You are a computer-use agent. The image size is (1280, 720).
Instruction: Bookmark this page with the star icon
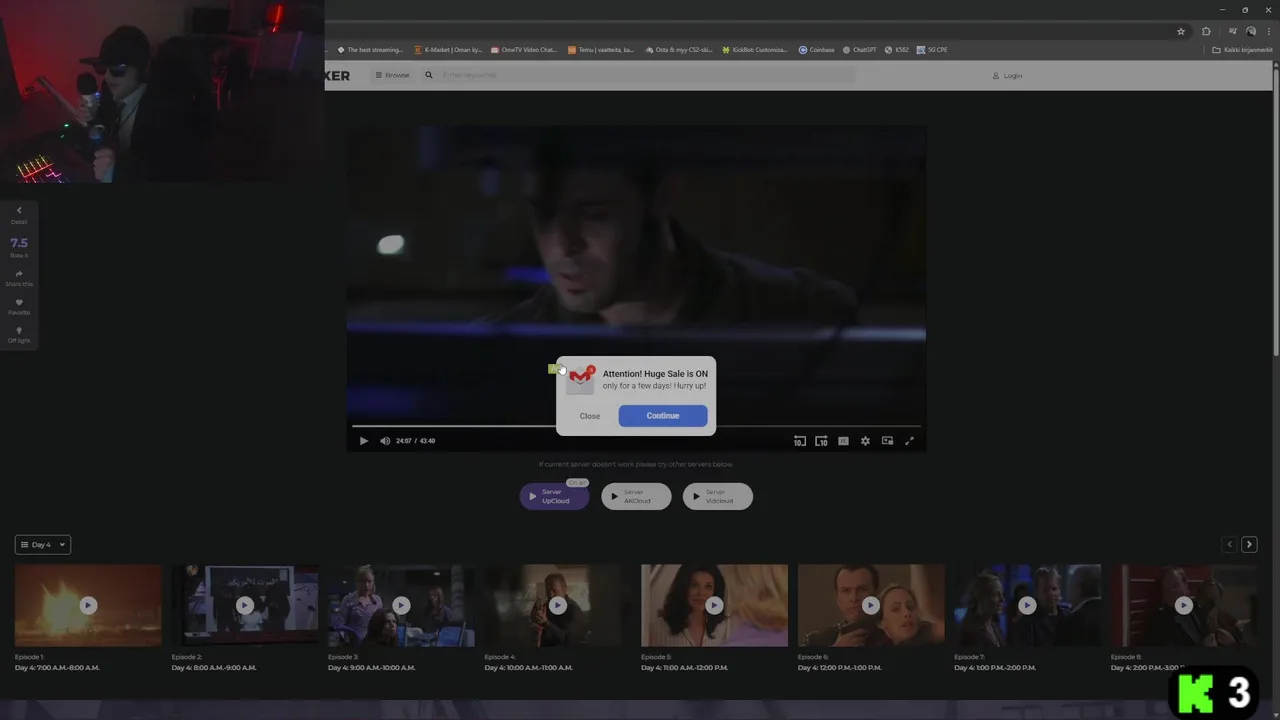pos(1181,31)
